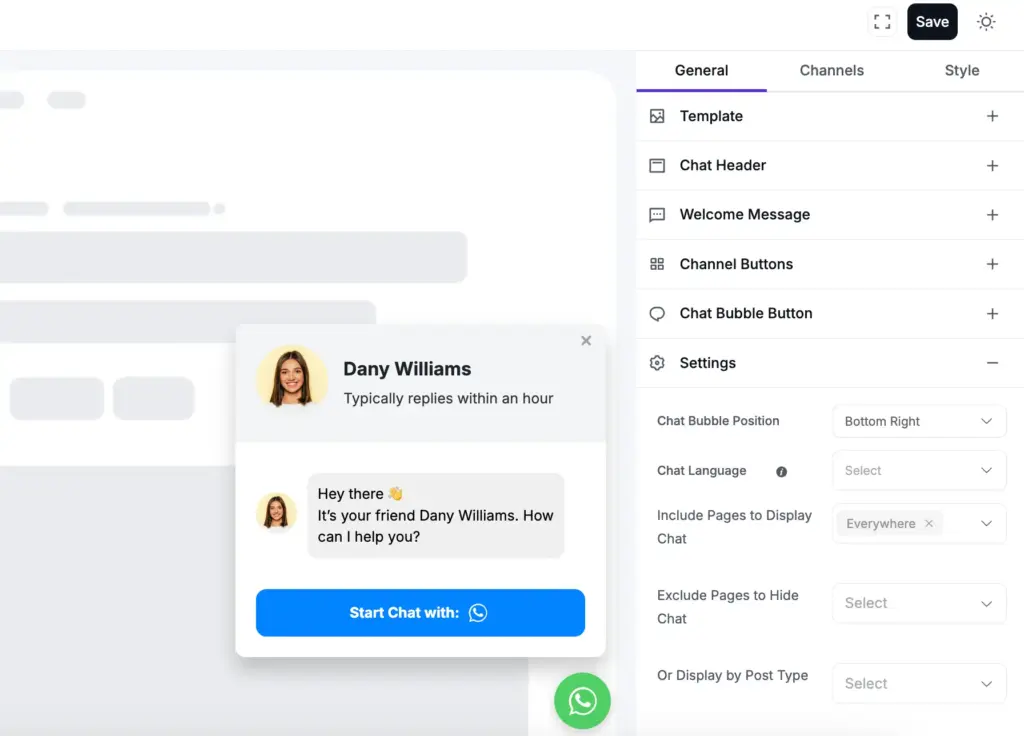
Task: Click the Channel Buttons grid icon
Action: click(x=657, y=264)
